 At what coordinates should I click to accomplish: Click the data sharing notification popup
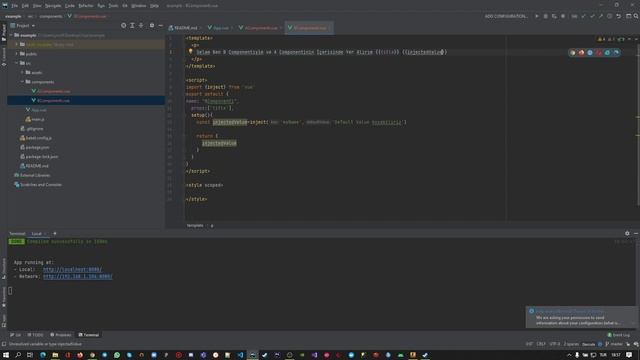(581, 317)
